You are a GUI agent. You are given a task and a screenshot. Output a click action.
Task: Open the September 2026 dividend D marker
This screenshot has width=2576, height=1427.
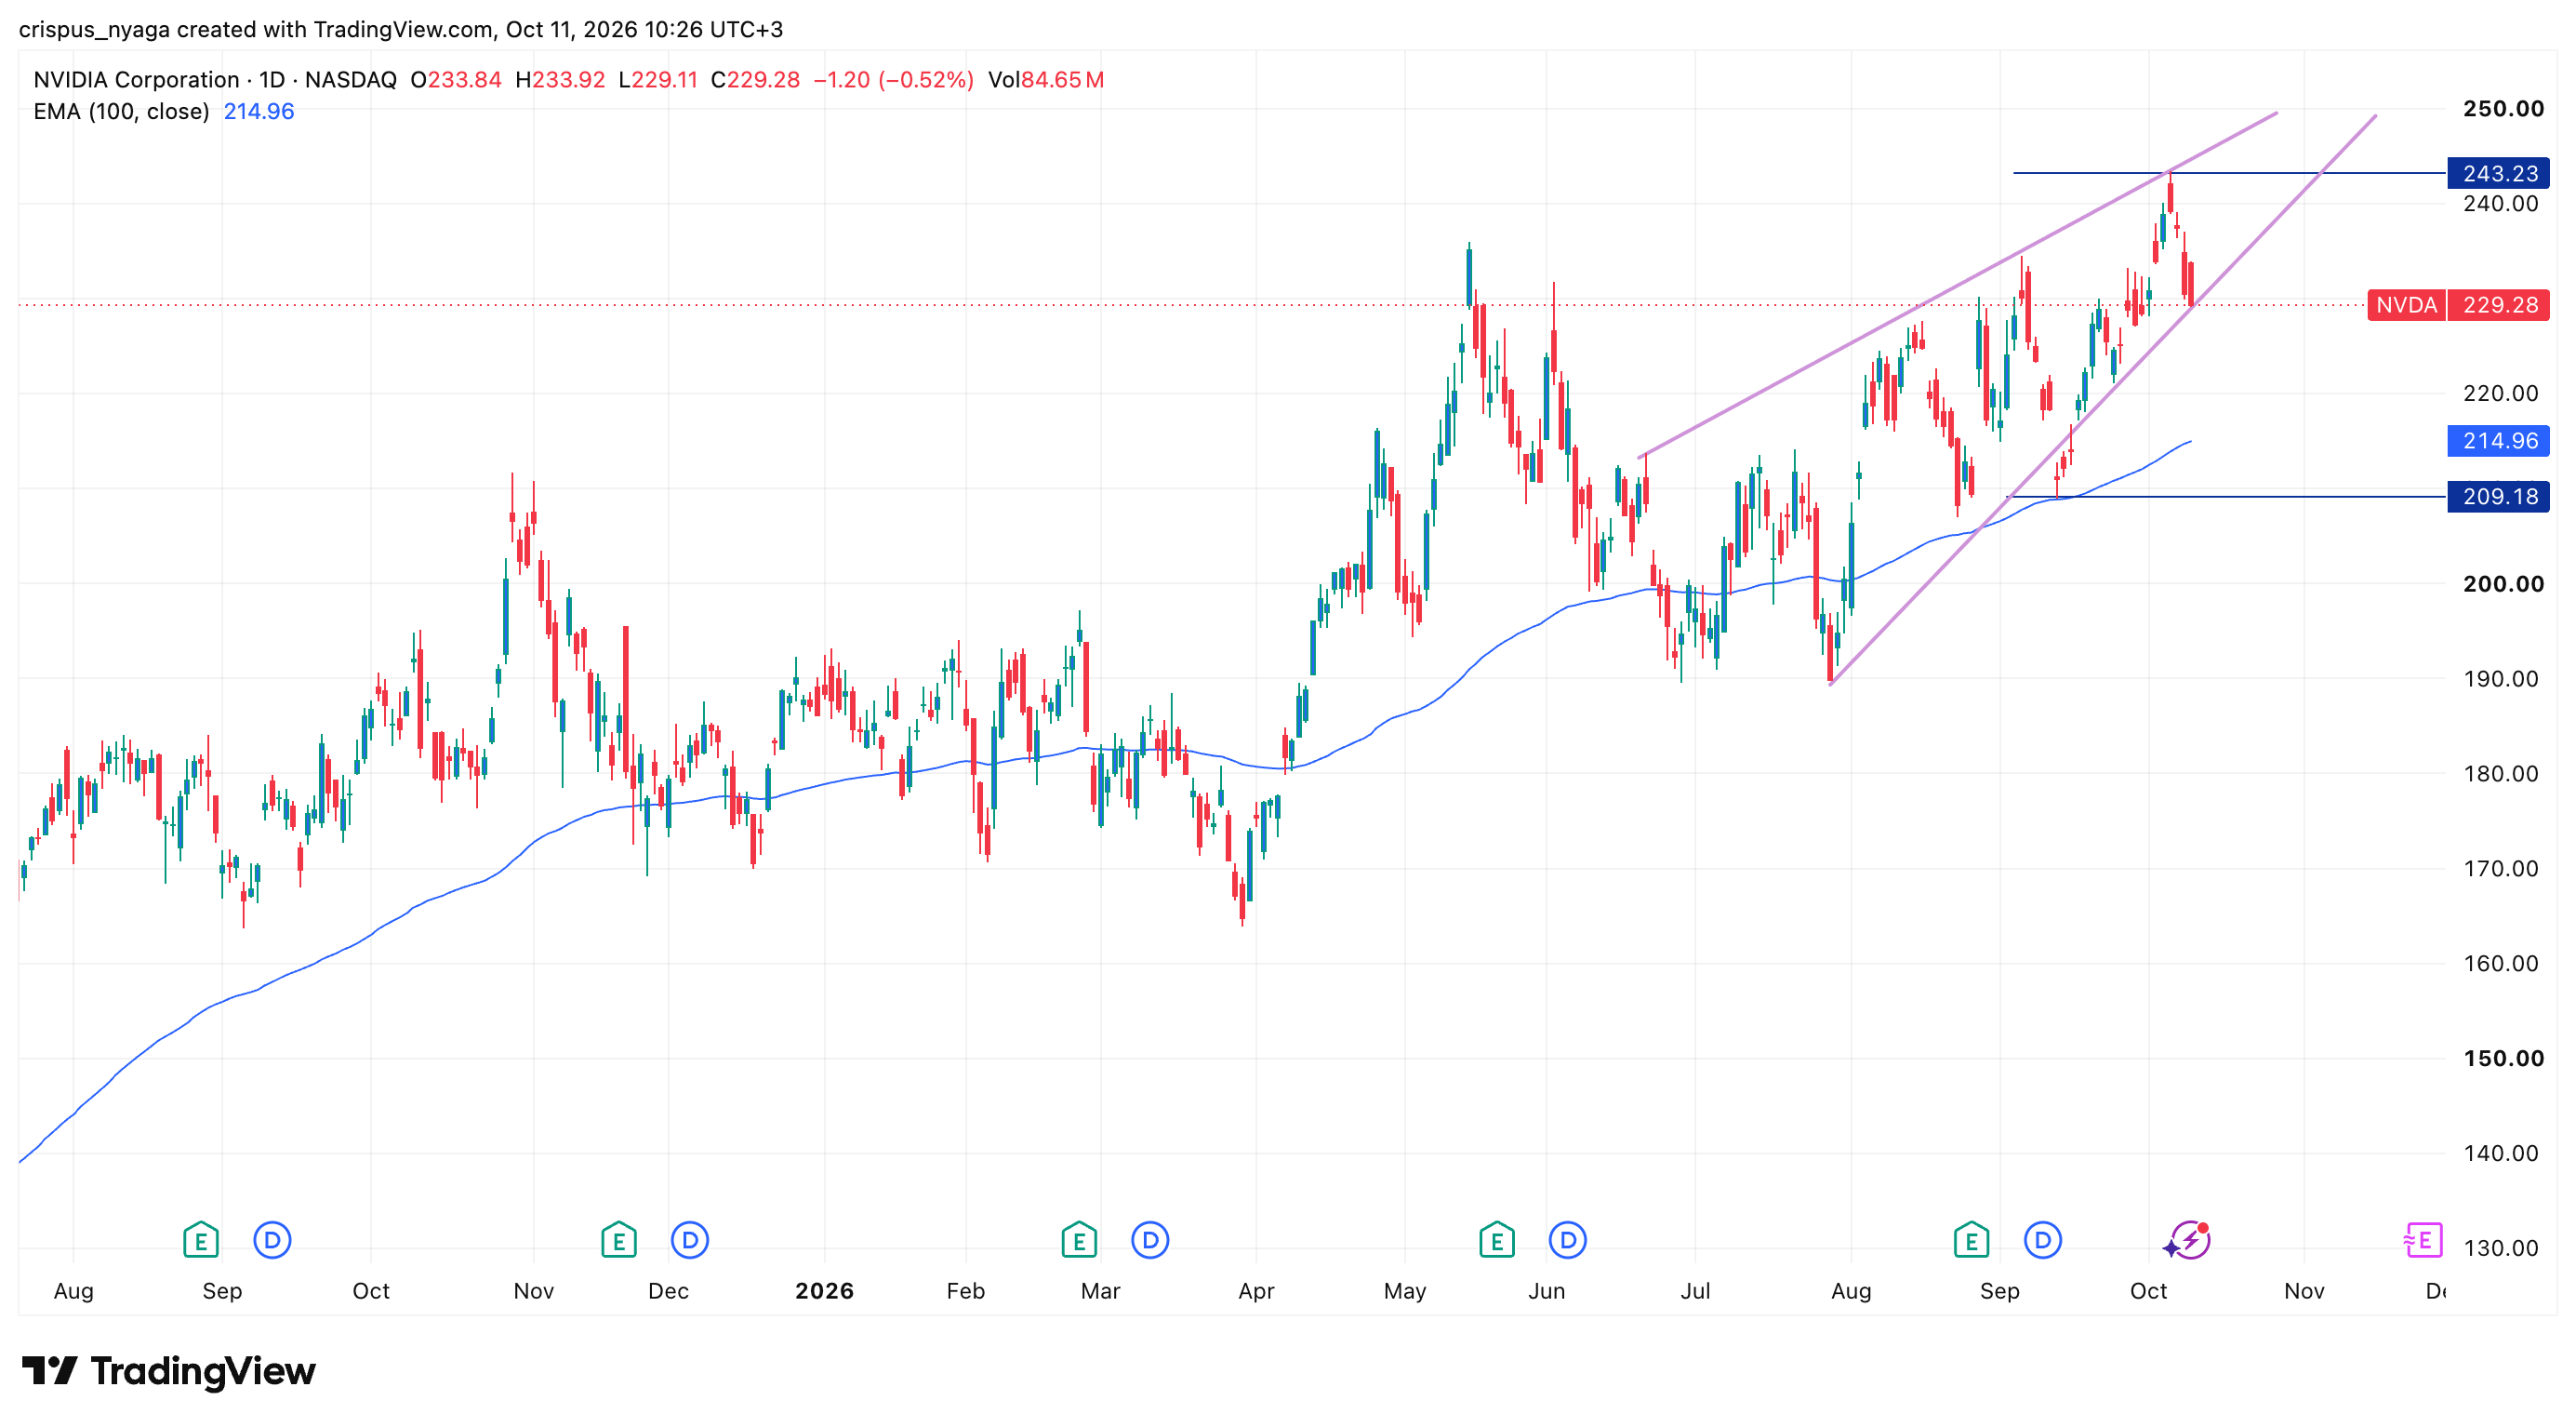2043,1240
